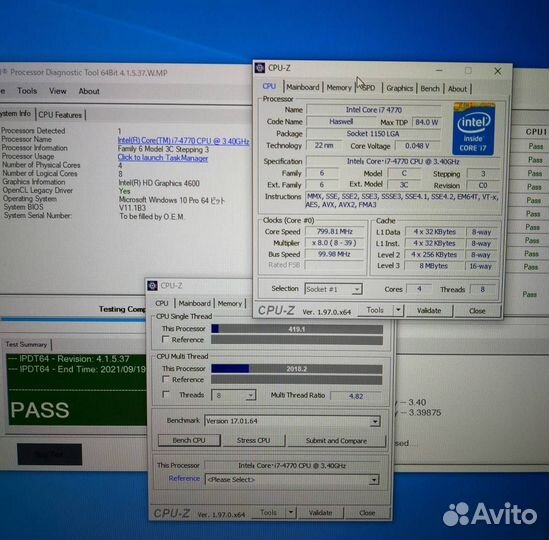Open the Graphics tab in CPU-Z
Screen dimensions: 549x540
pos(399,88)
